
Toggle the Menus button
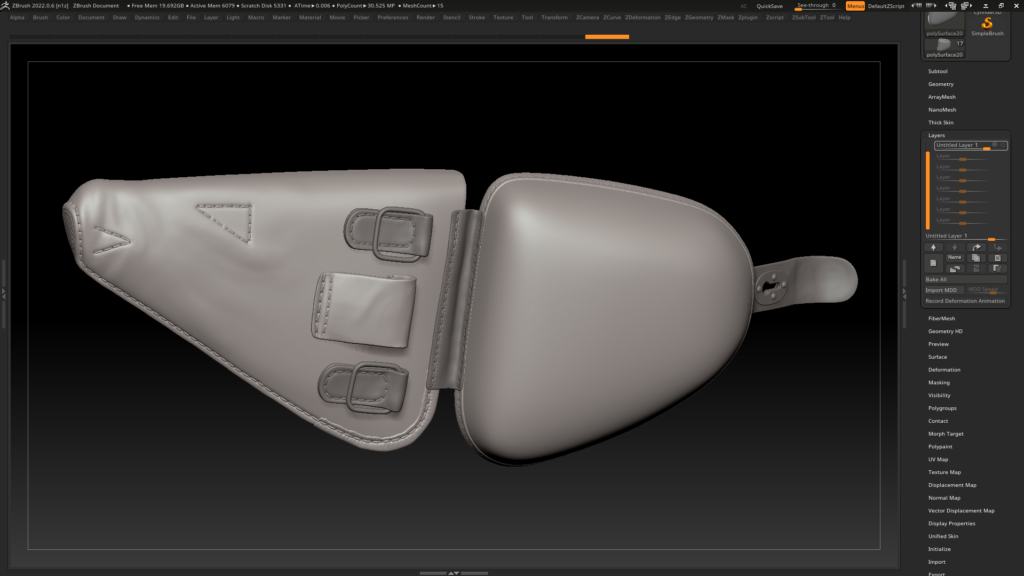(855, 6)
